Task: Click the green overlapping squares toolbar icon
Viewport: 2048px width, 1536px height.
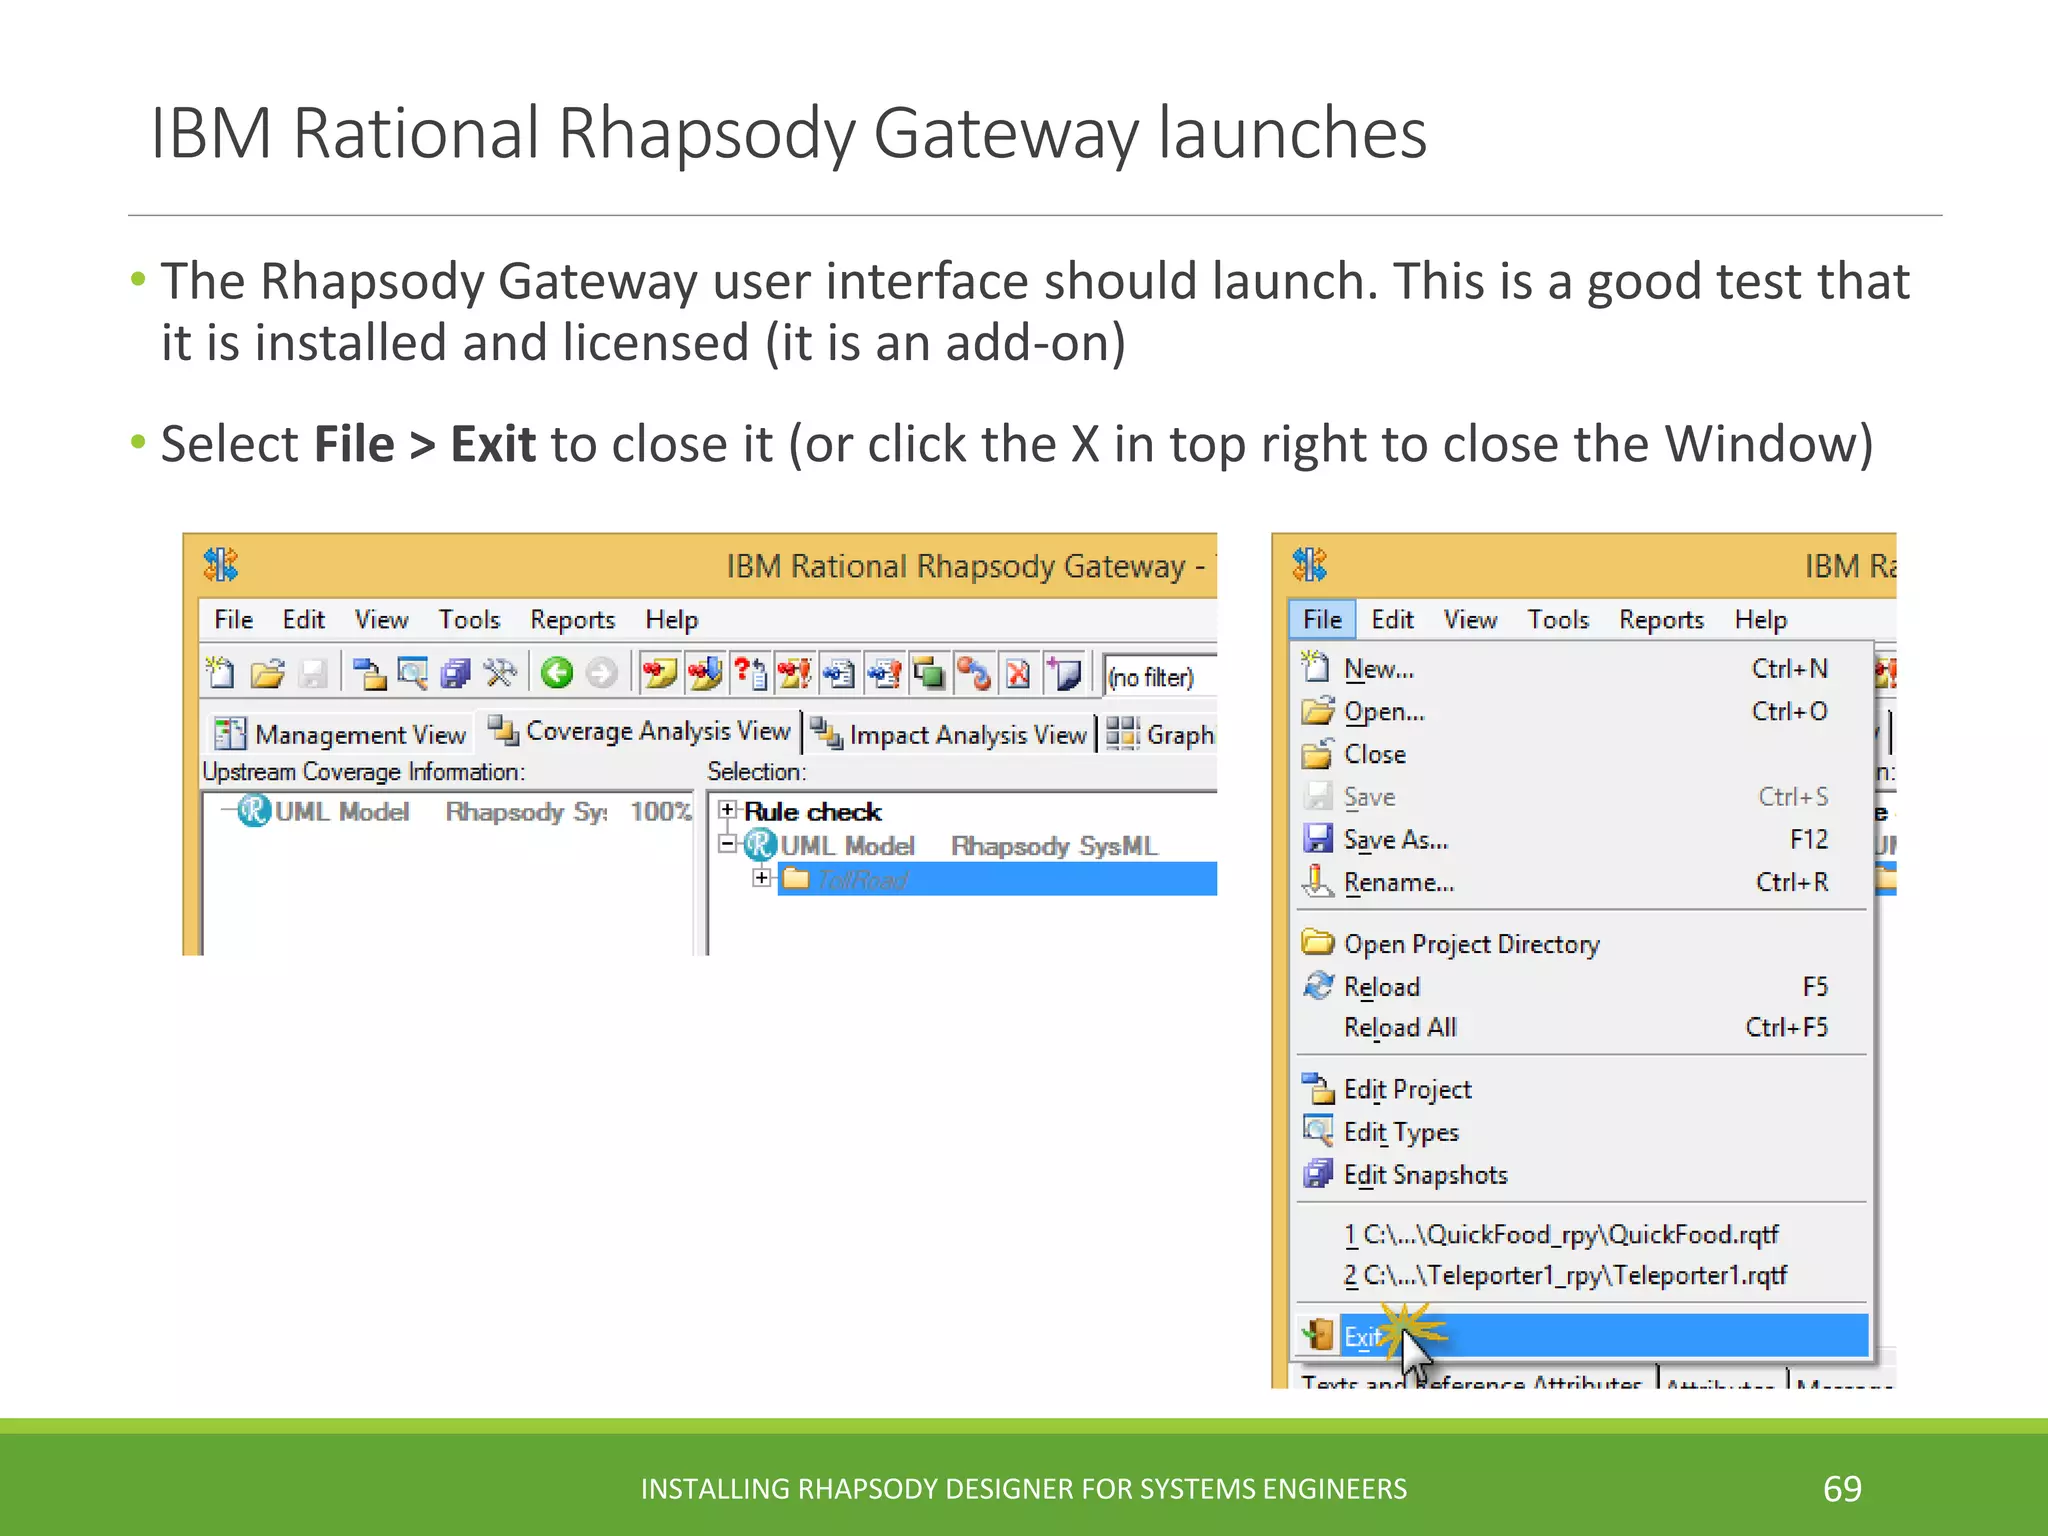Action: [929, 674]
